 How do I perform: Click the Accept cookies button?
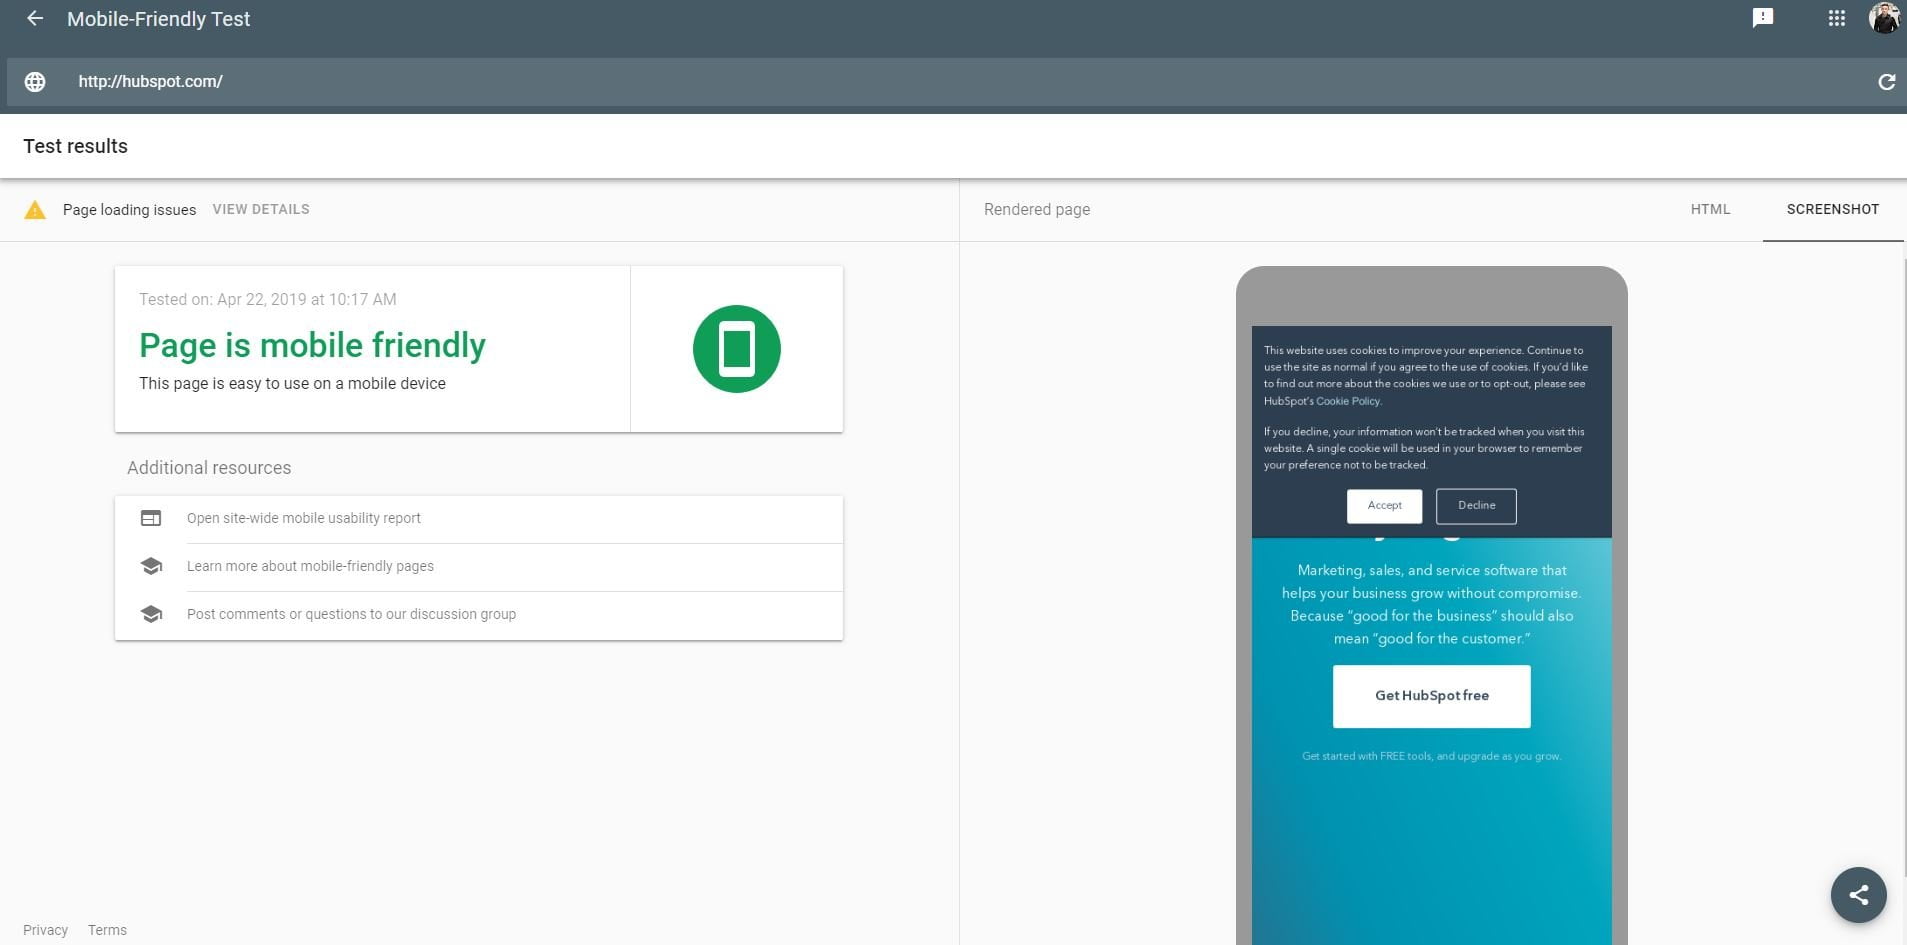[x=1384, y=506]
